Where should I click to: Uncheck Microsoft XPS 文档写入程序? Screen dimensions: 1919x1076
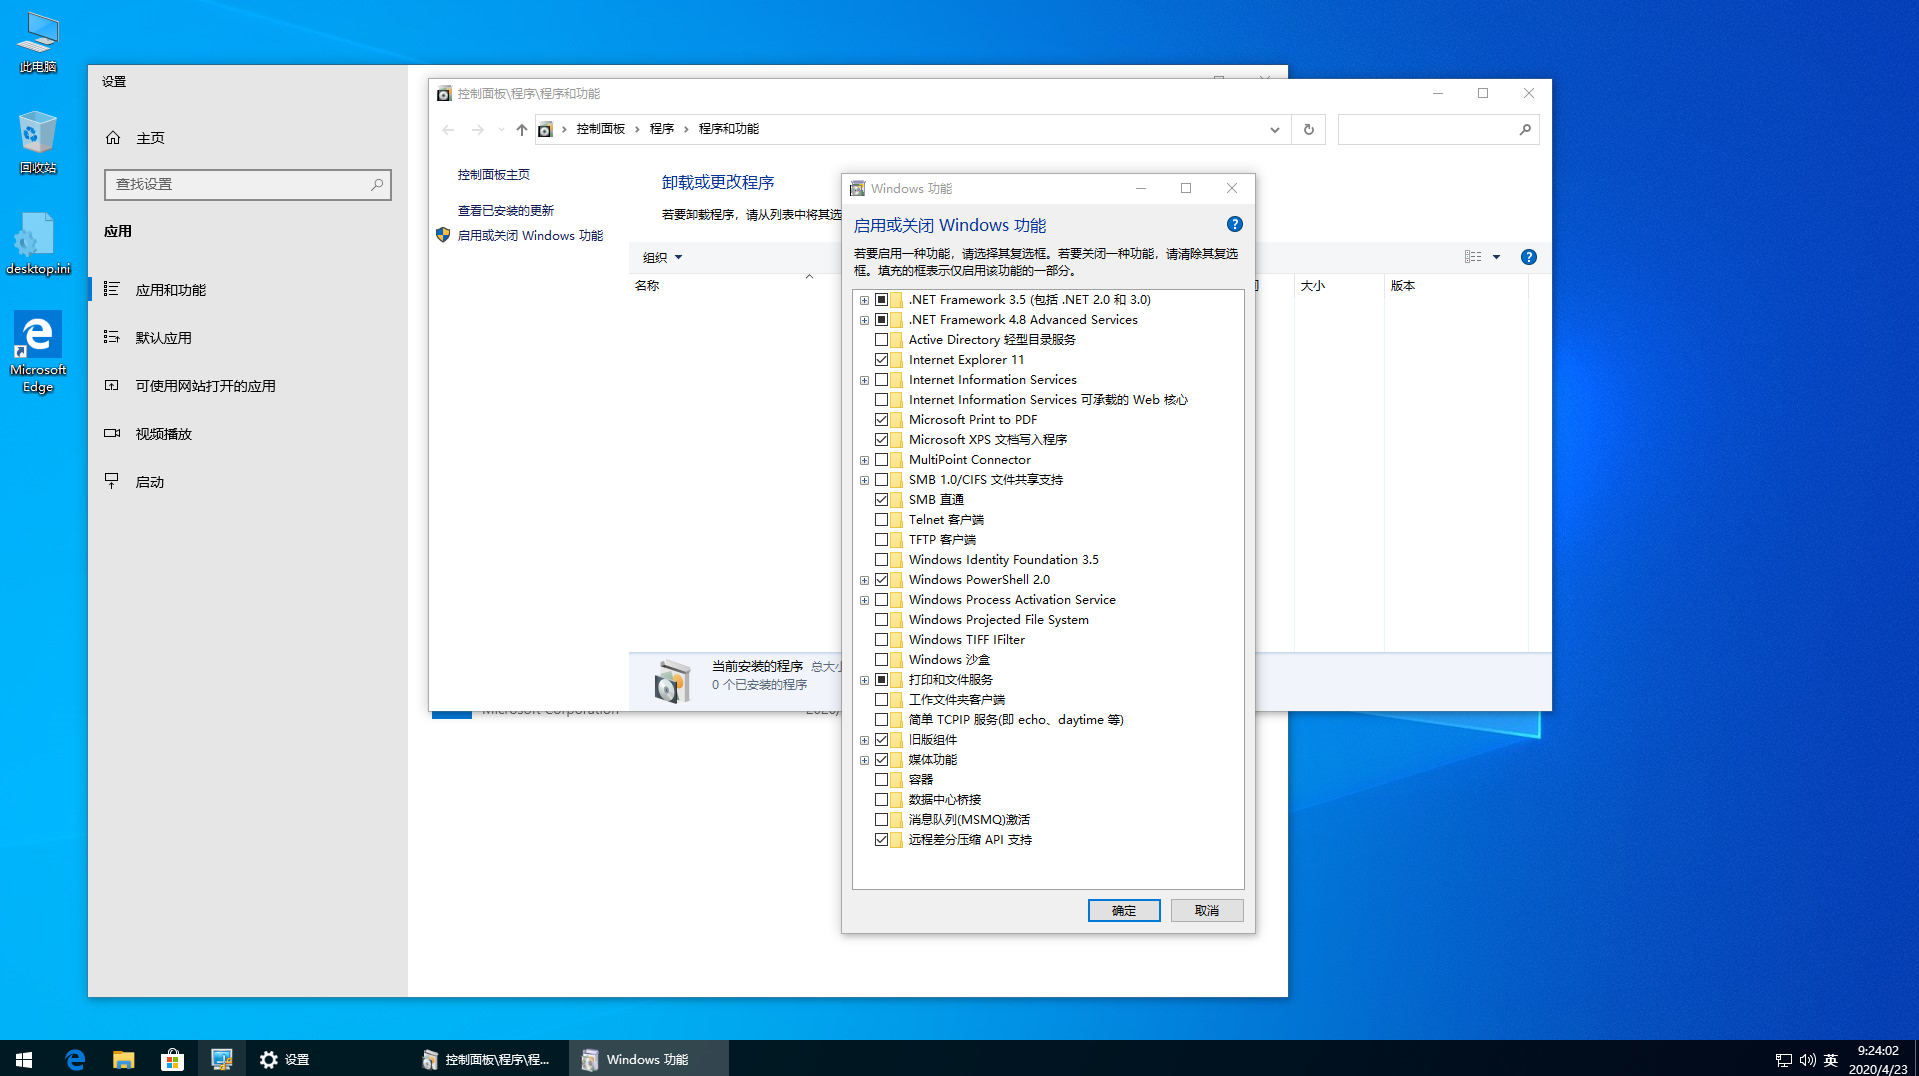(x=881, y=440)
